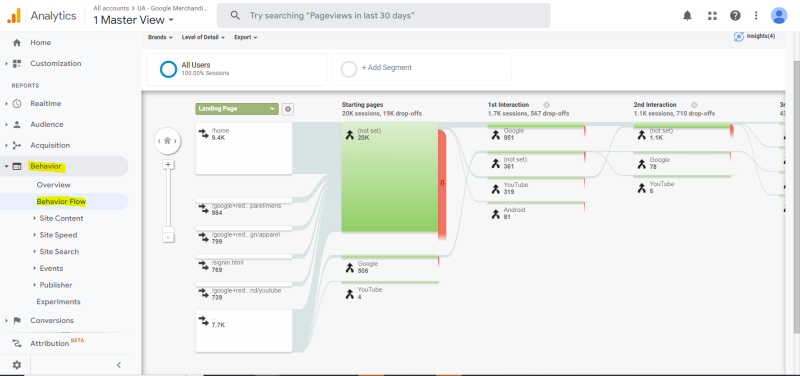Open the Realtime reports

(x=45, y=104)
